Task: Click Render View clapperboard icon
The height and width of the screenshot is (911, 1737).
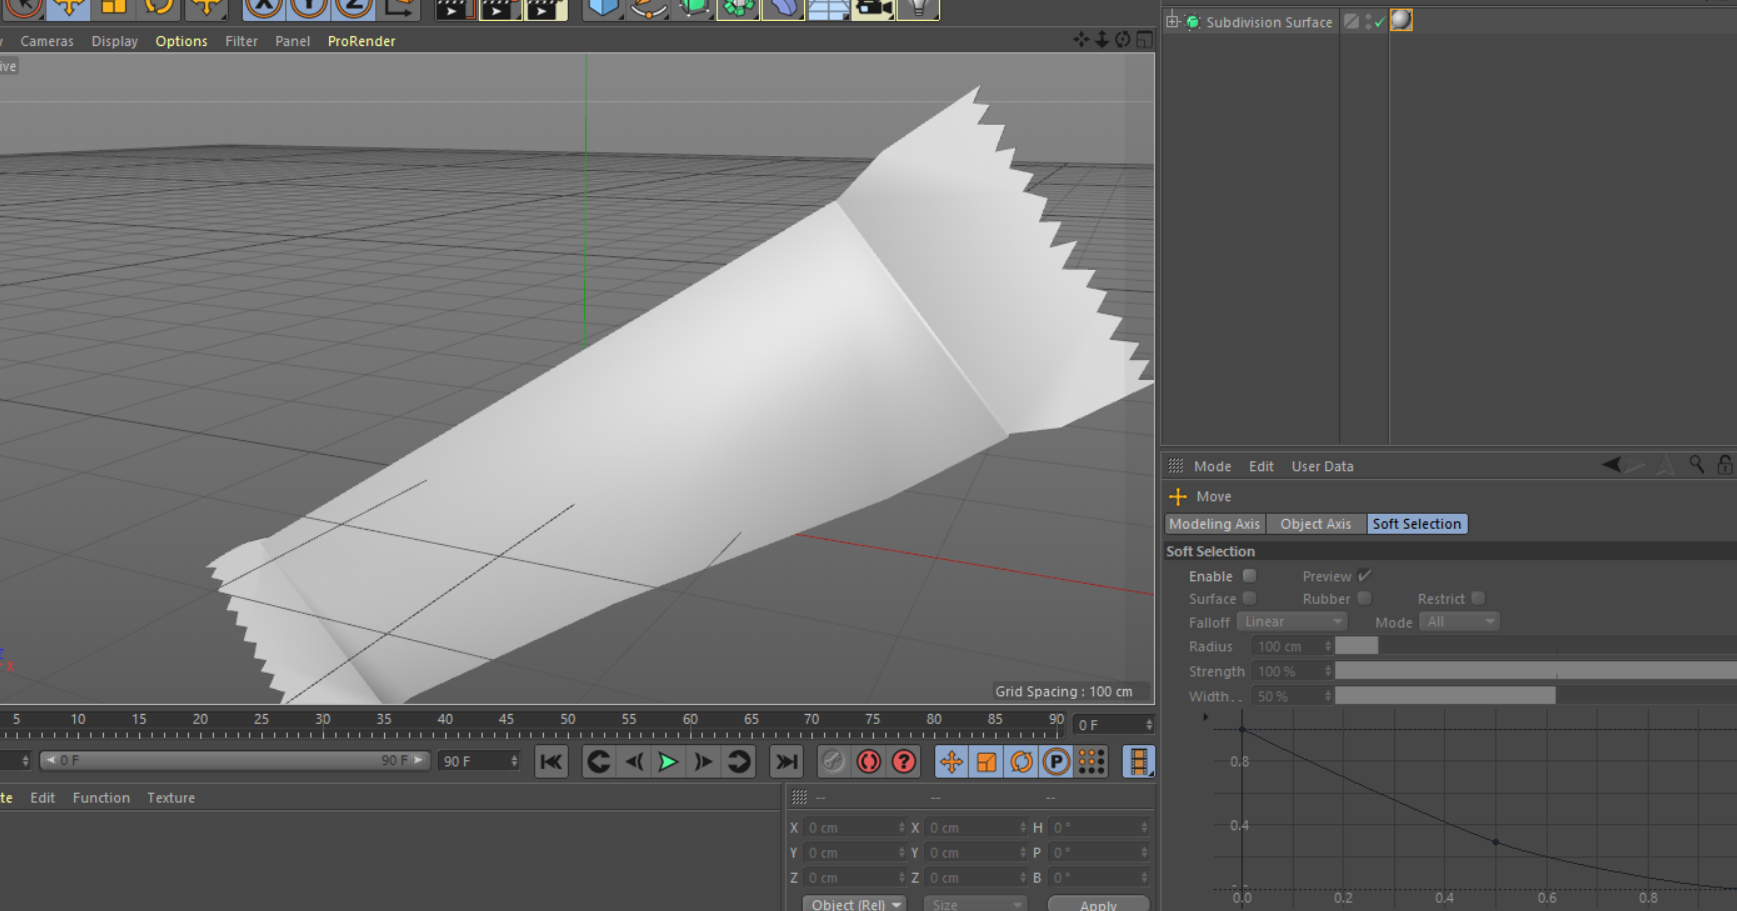Action: (x=453, y=8)
